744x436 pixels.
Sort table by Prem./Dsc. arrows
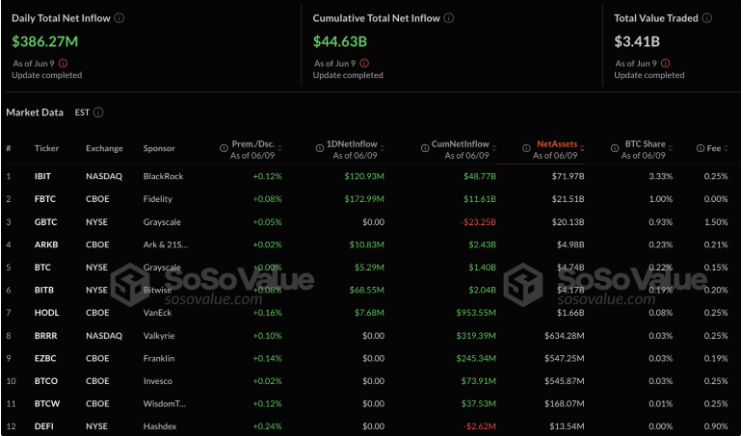pyautogui.click(x=279, y=148)
